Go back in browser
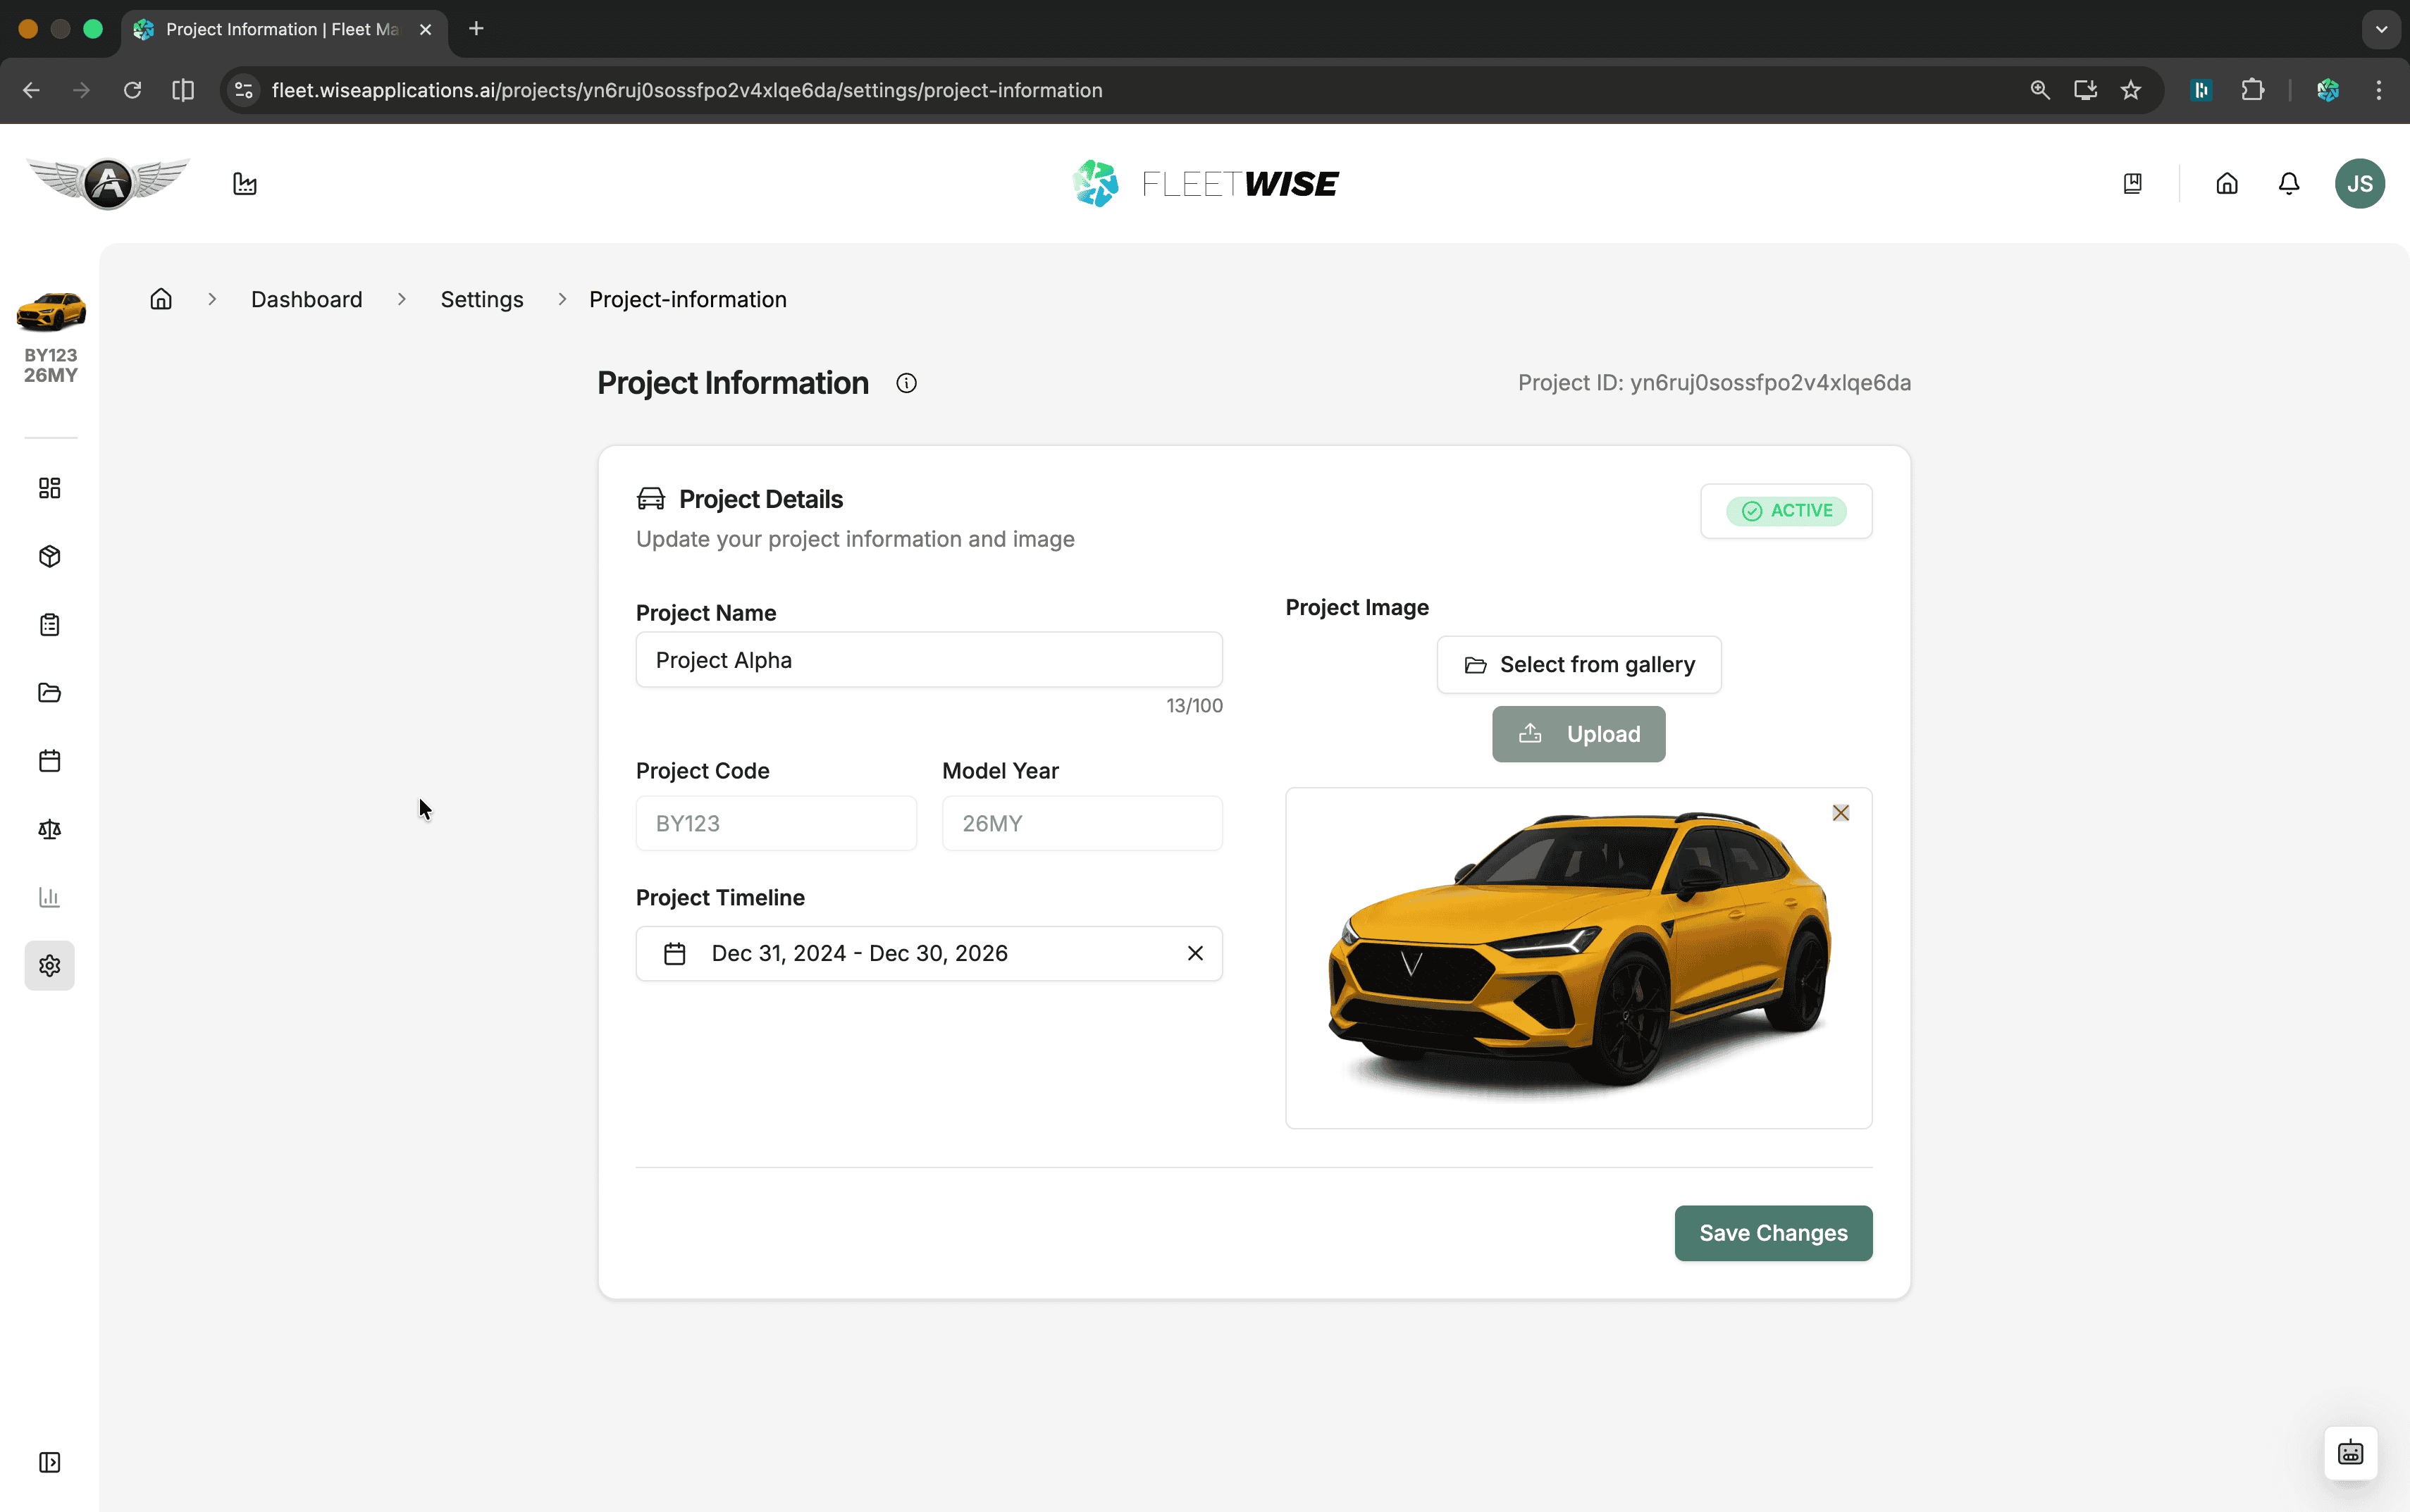2410x1512 pixels. (x=31, y=90)
